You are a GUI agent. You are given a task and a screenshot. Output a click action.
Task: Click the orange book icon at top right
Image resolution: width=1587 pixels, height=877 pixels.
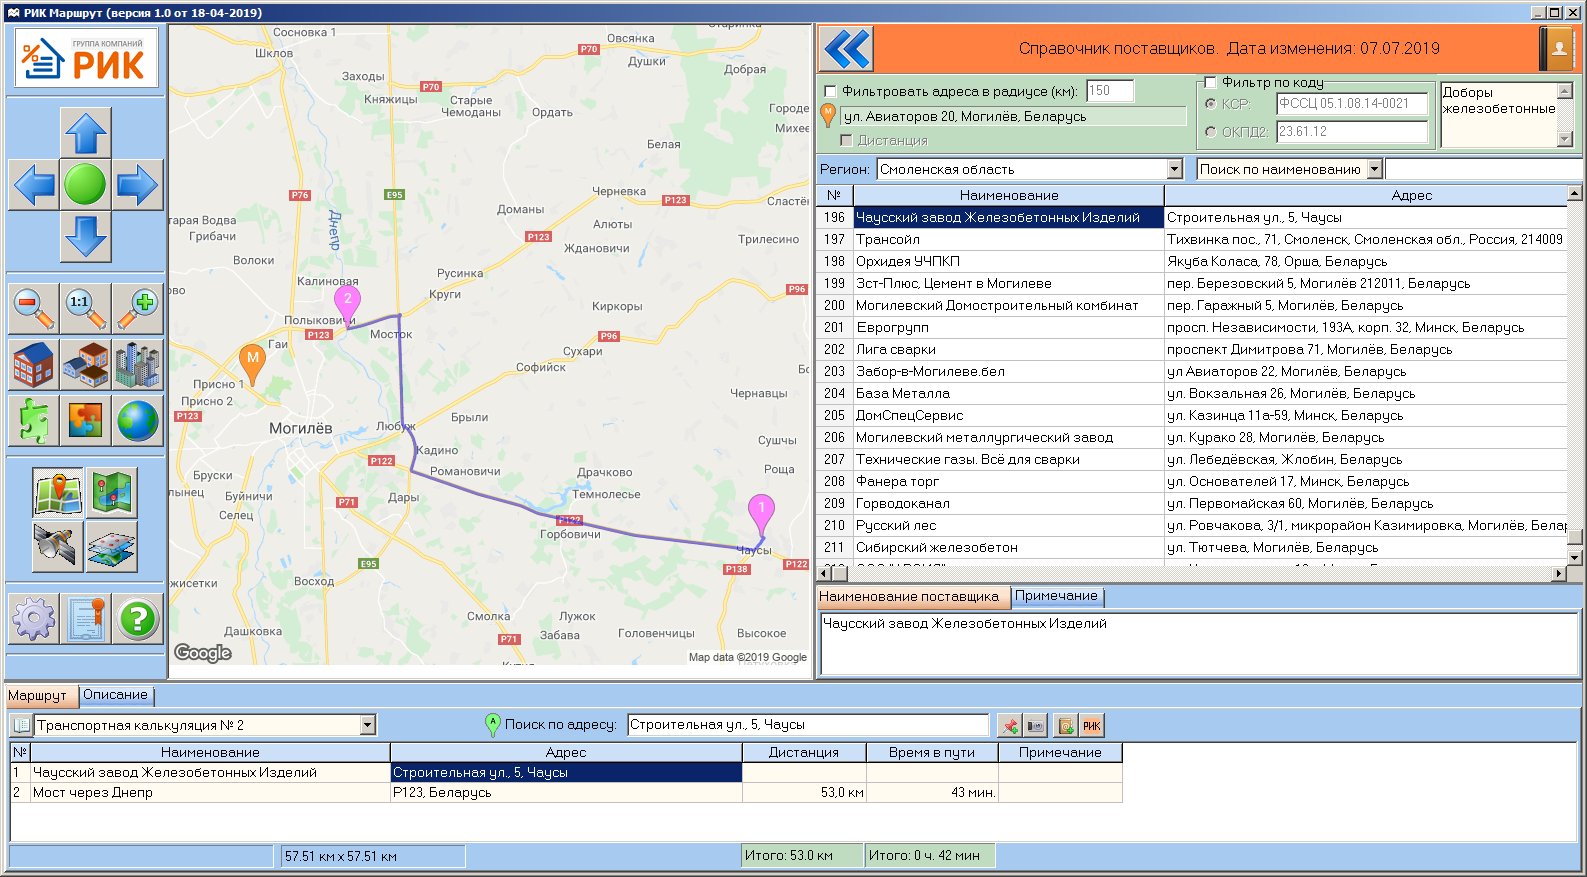pyautogui.click(x=1558, y=48)
